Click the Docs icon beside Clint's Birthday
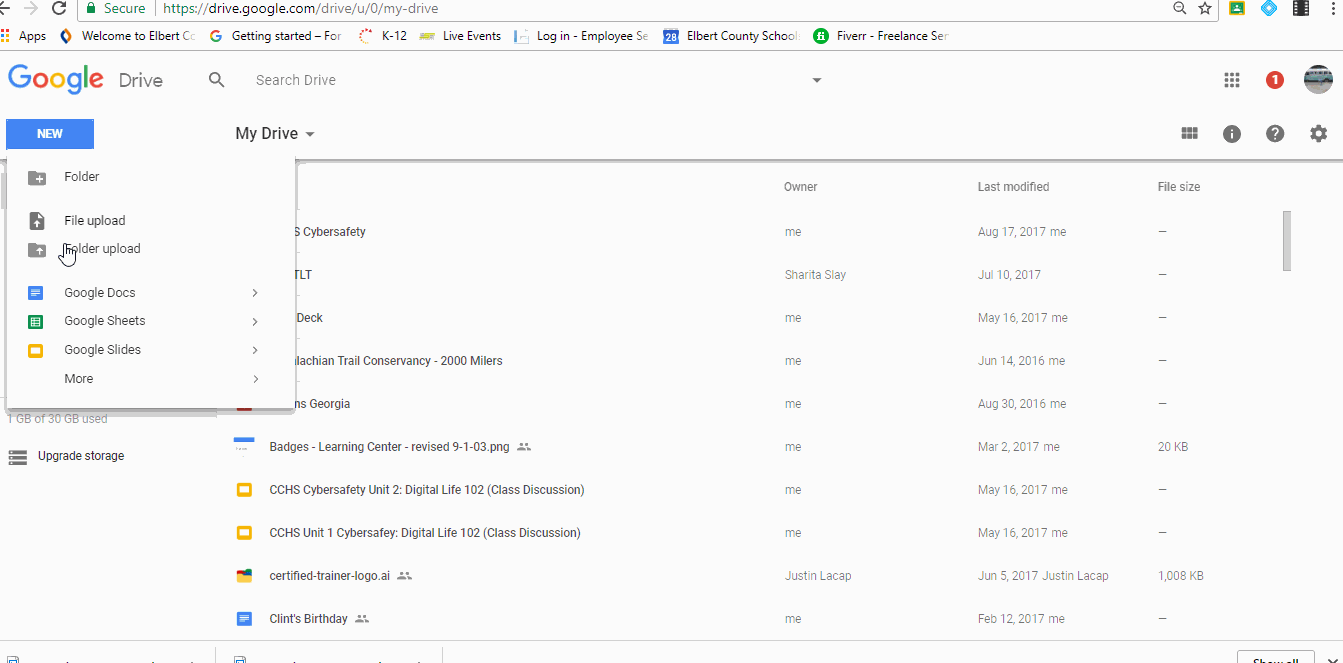Image resolution: width=1343 pixels, height=663 pixels. 244,619
